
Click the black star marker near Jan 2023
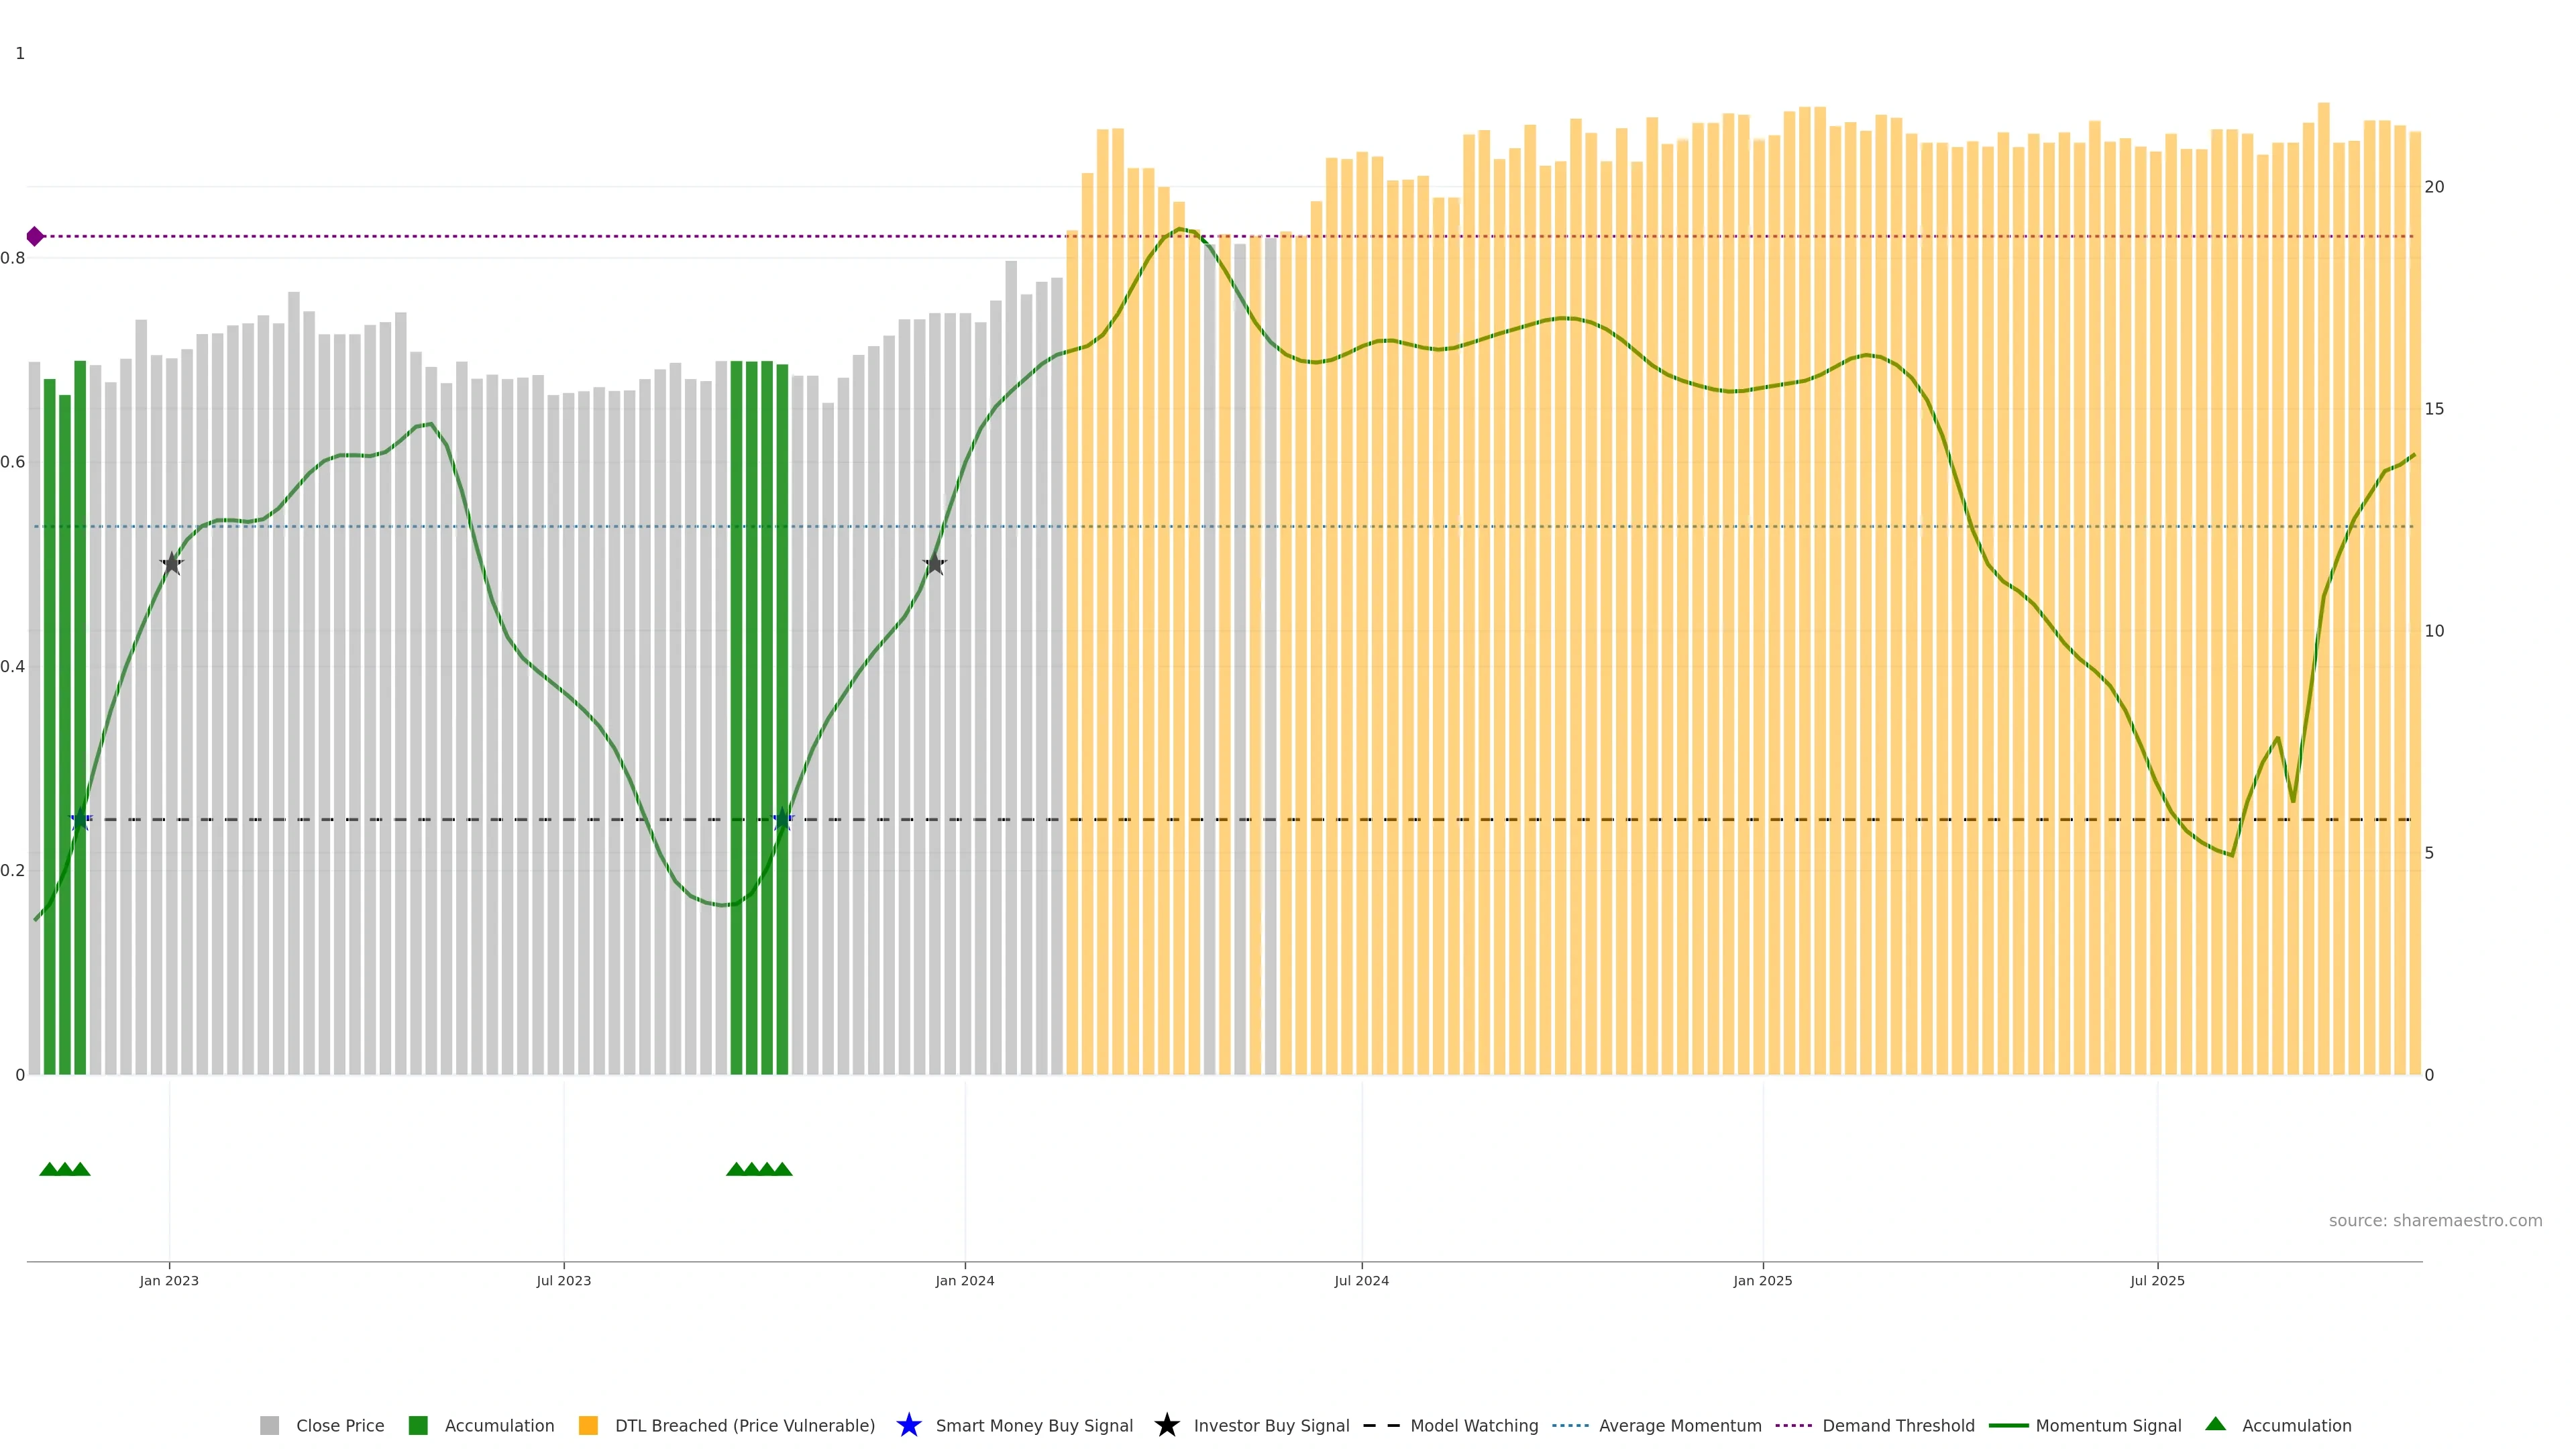point(172,564)
